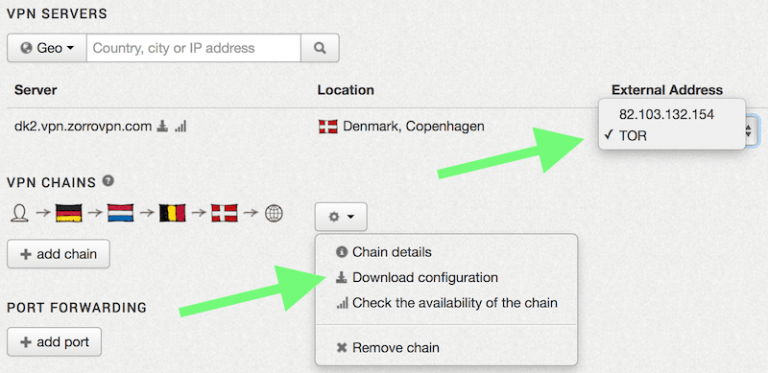Click the add chain button
The image size is (768, 373).
(58, 255)
